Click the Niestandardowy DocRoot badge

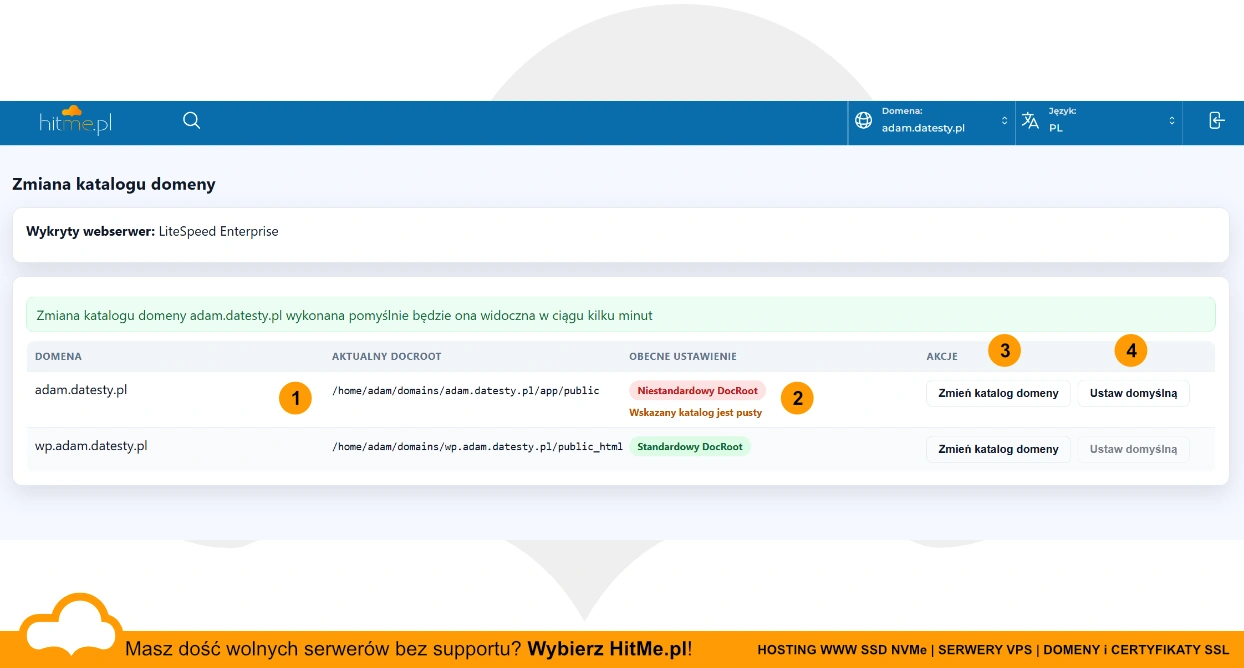point(697,390)
